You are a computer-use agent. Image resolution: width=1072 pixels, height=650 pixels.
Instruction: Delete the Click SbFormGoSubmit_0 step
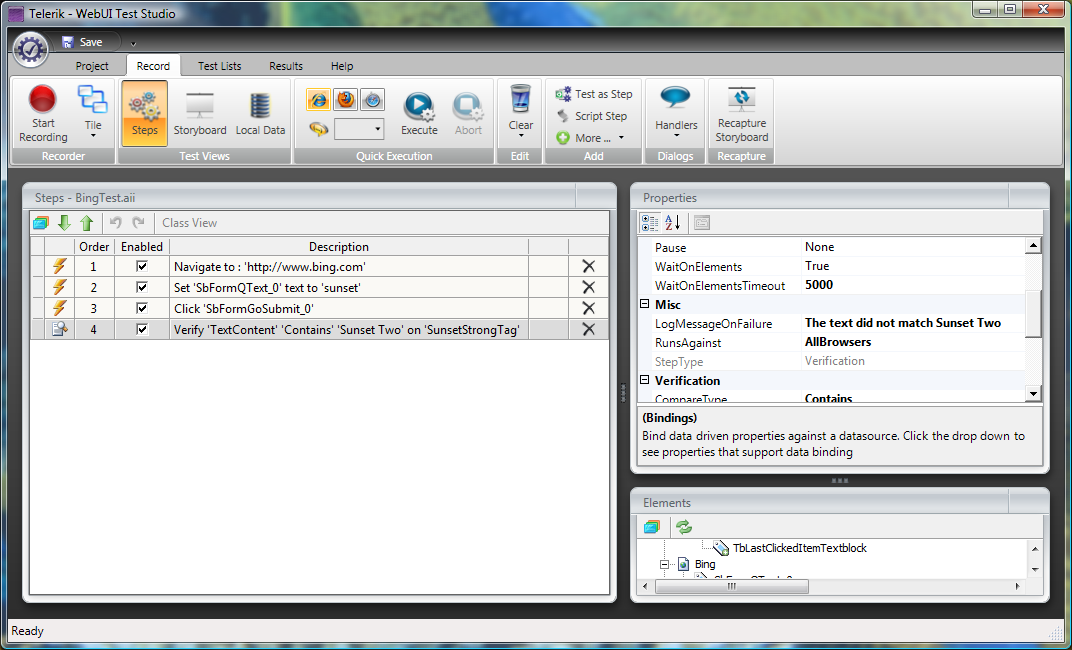(588, 308)
